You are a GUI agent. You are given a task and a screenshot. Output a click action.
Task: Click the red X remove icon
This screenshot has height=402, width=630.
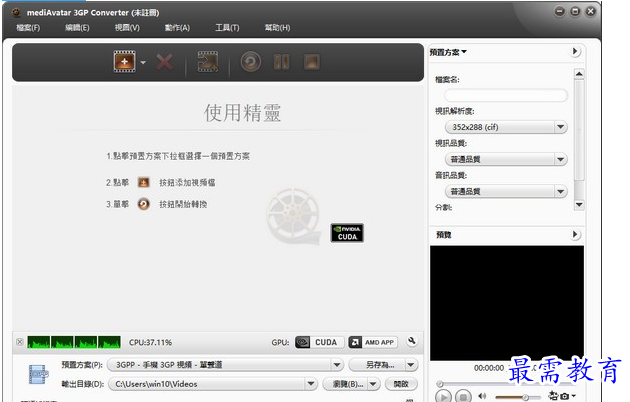click(164, 62)
